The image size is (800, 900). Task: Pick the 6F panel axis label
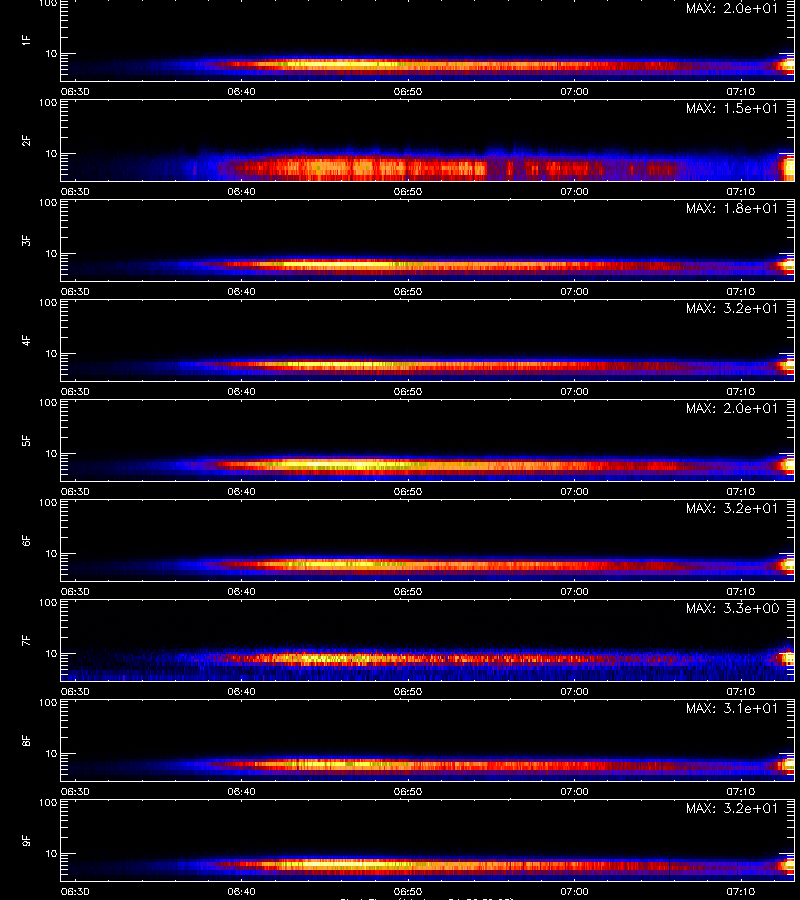pyautogui.click(x=26, y=540)
